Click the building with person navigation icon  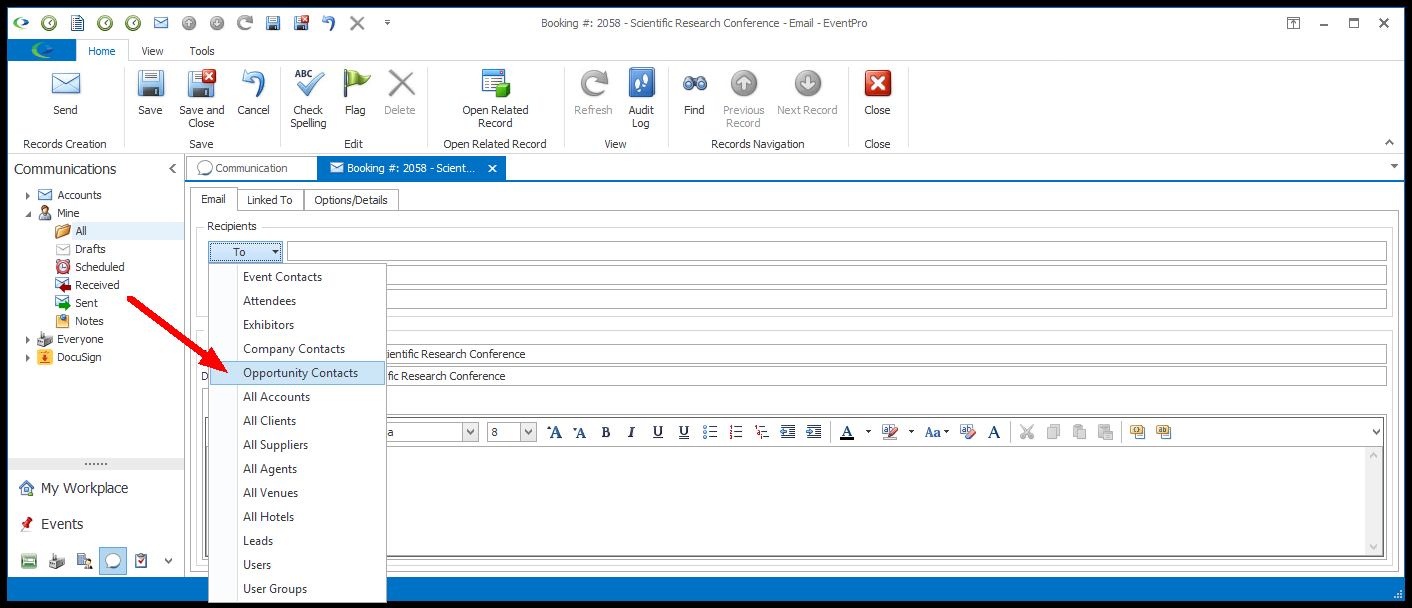(85, 561)
